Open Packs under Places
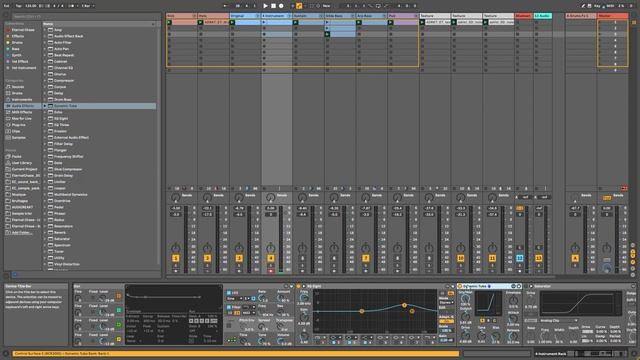This screenshot has height=360, width=640. click(x=16, y=156)
